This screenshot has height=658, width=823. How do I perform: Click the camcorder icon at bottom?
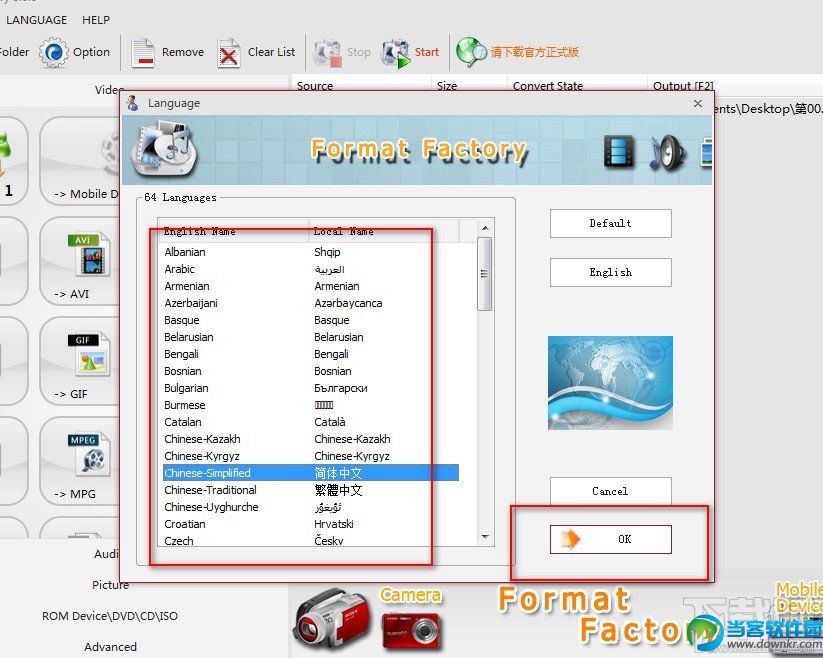pyautogui.click(x=332, y=619)
